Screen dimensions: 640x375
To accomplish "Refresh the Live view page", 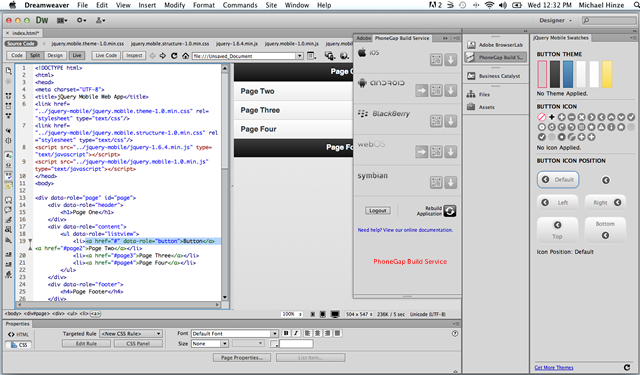I will point(174,55).
